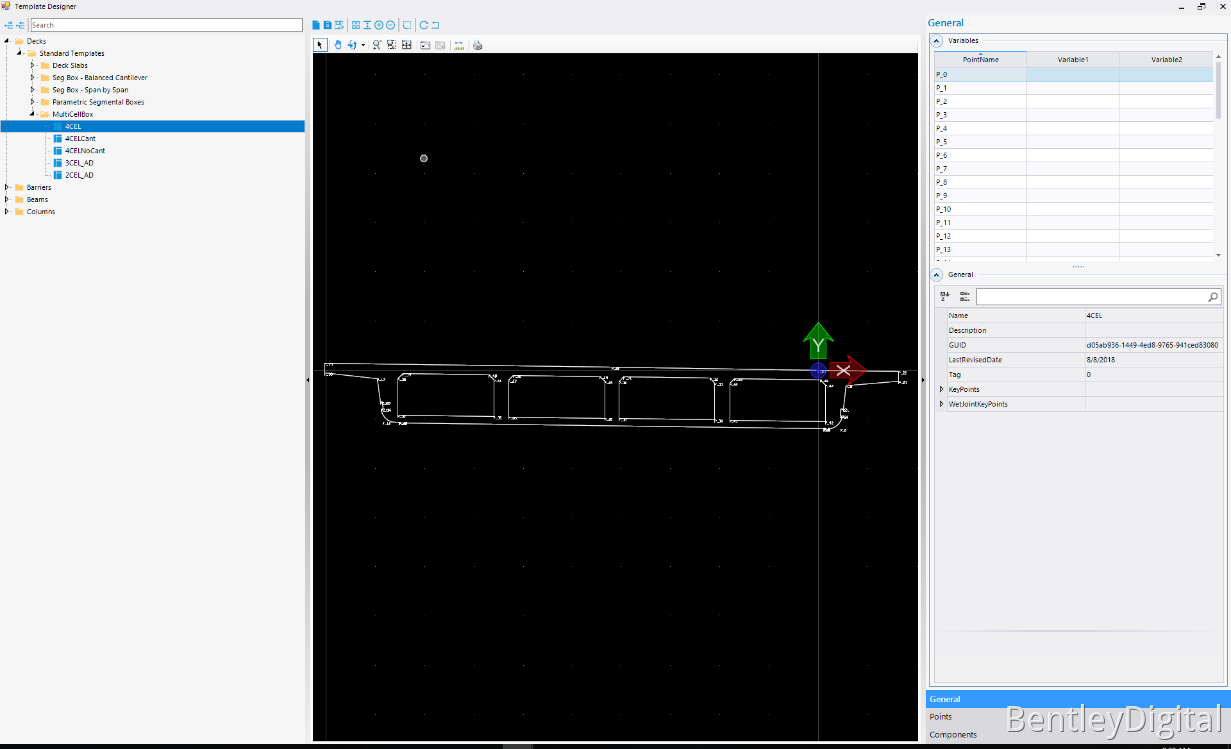Click the Variables table vertical scrollbar
Viewport: 1231px width, 749px height.
[1218, 90]
